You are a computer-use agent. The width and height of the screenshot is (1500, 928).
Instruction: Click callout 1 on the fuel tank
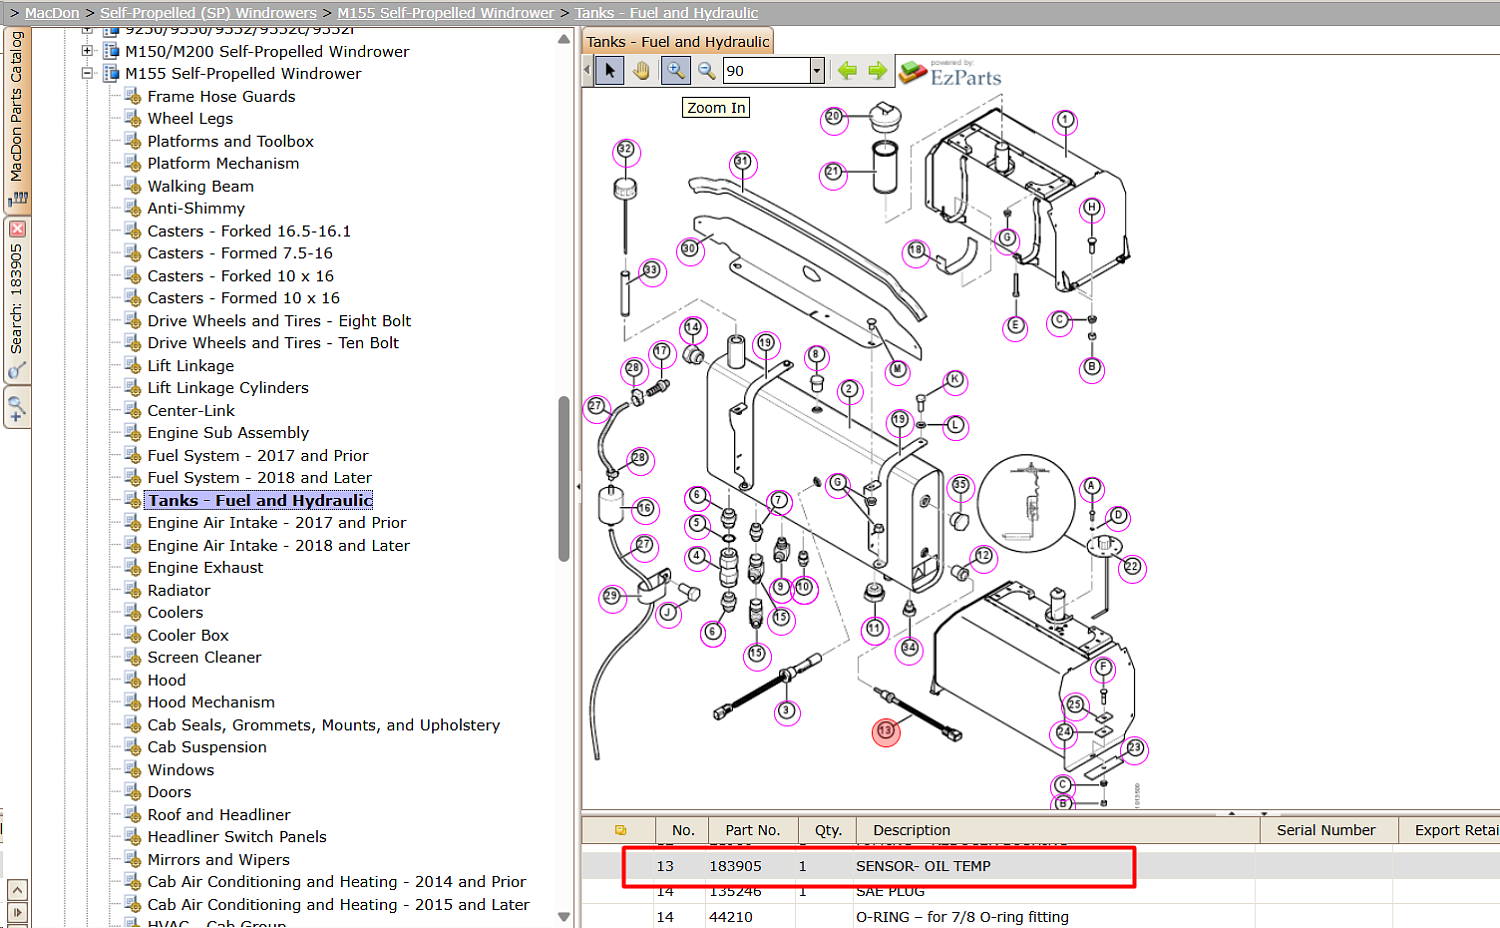1066,121
